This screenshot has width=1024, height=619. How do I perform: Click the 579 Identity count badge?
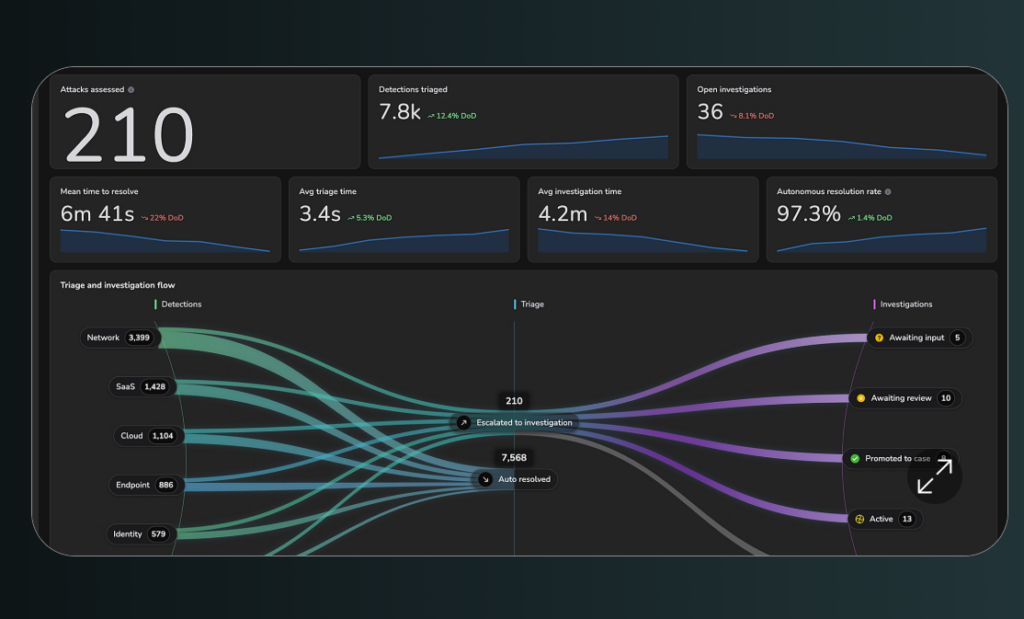coord(158,534)
